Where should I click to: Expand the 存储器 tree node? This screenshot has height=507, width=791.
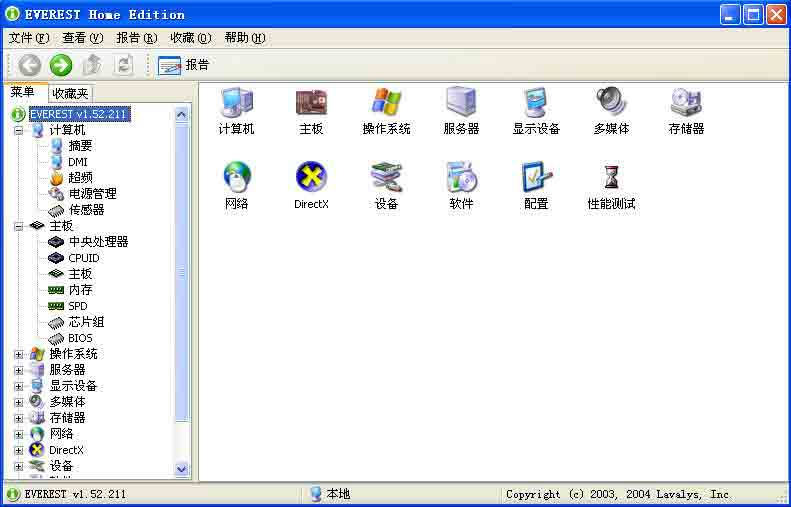click(19, 419)
